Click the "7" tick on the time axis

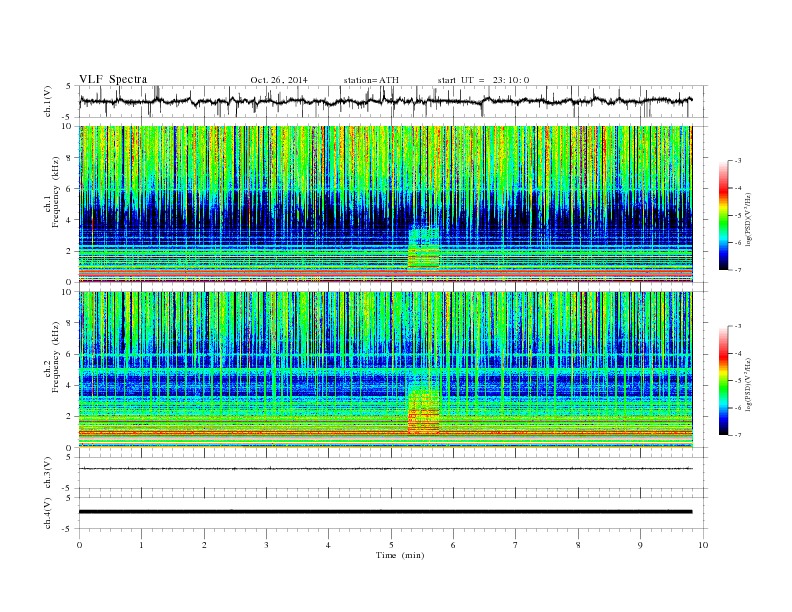(516, 545)
